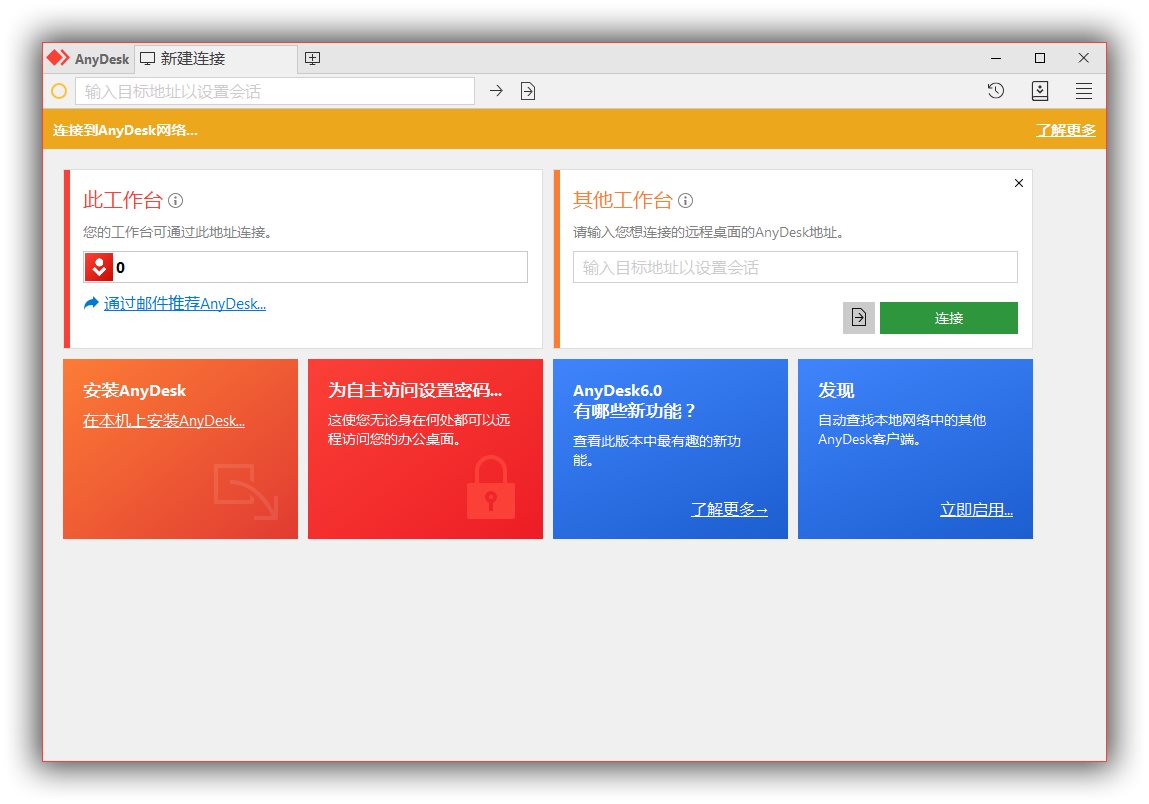The height and width of the screenshot is (804, 1149).
Task: Minimize the AnyDesk window
Action: pos(995,59)
